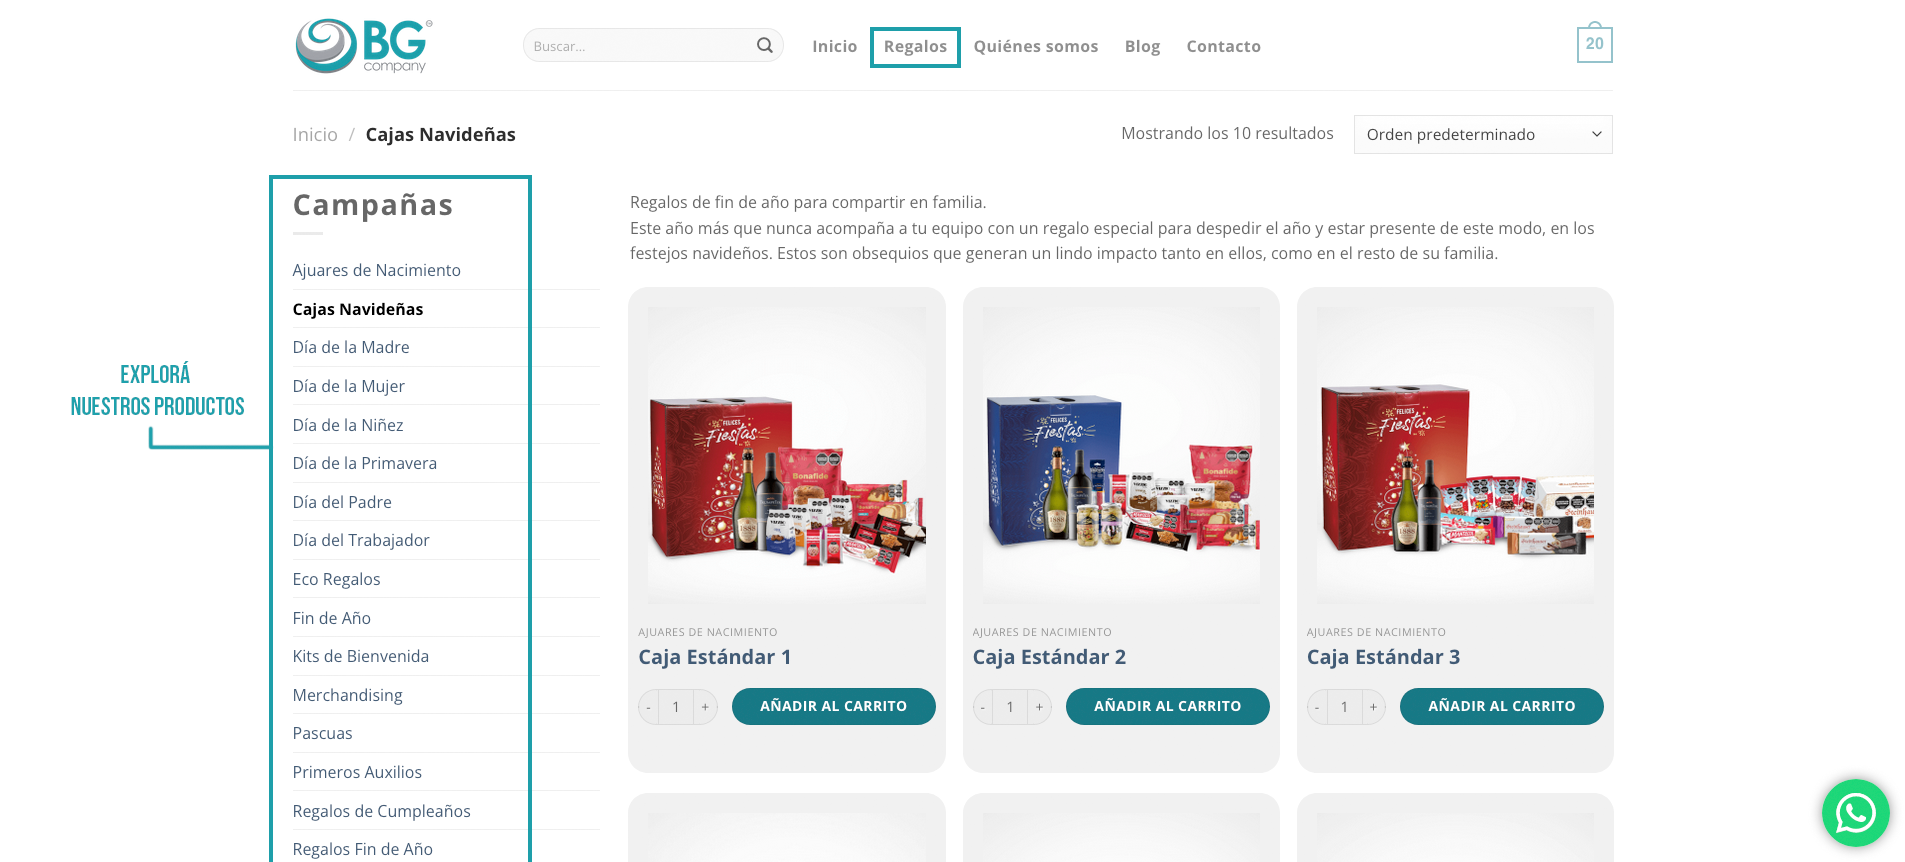This screenshot has width=1905, height=862.
Task: Click the Inicio breadcrumb link
Action: pyautogui.click(x=315, y=134)
